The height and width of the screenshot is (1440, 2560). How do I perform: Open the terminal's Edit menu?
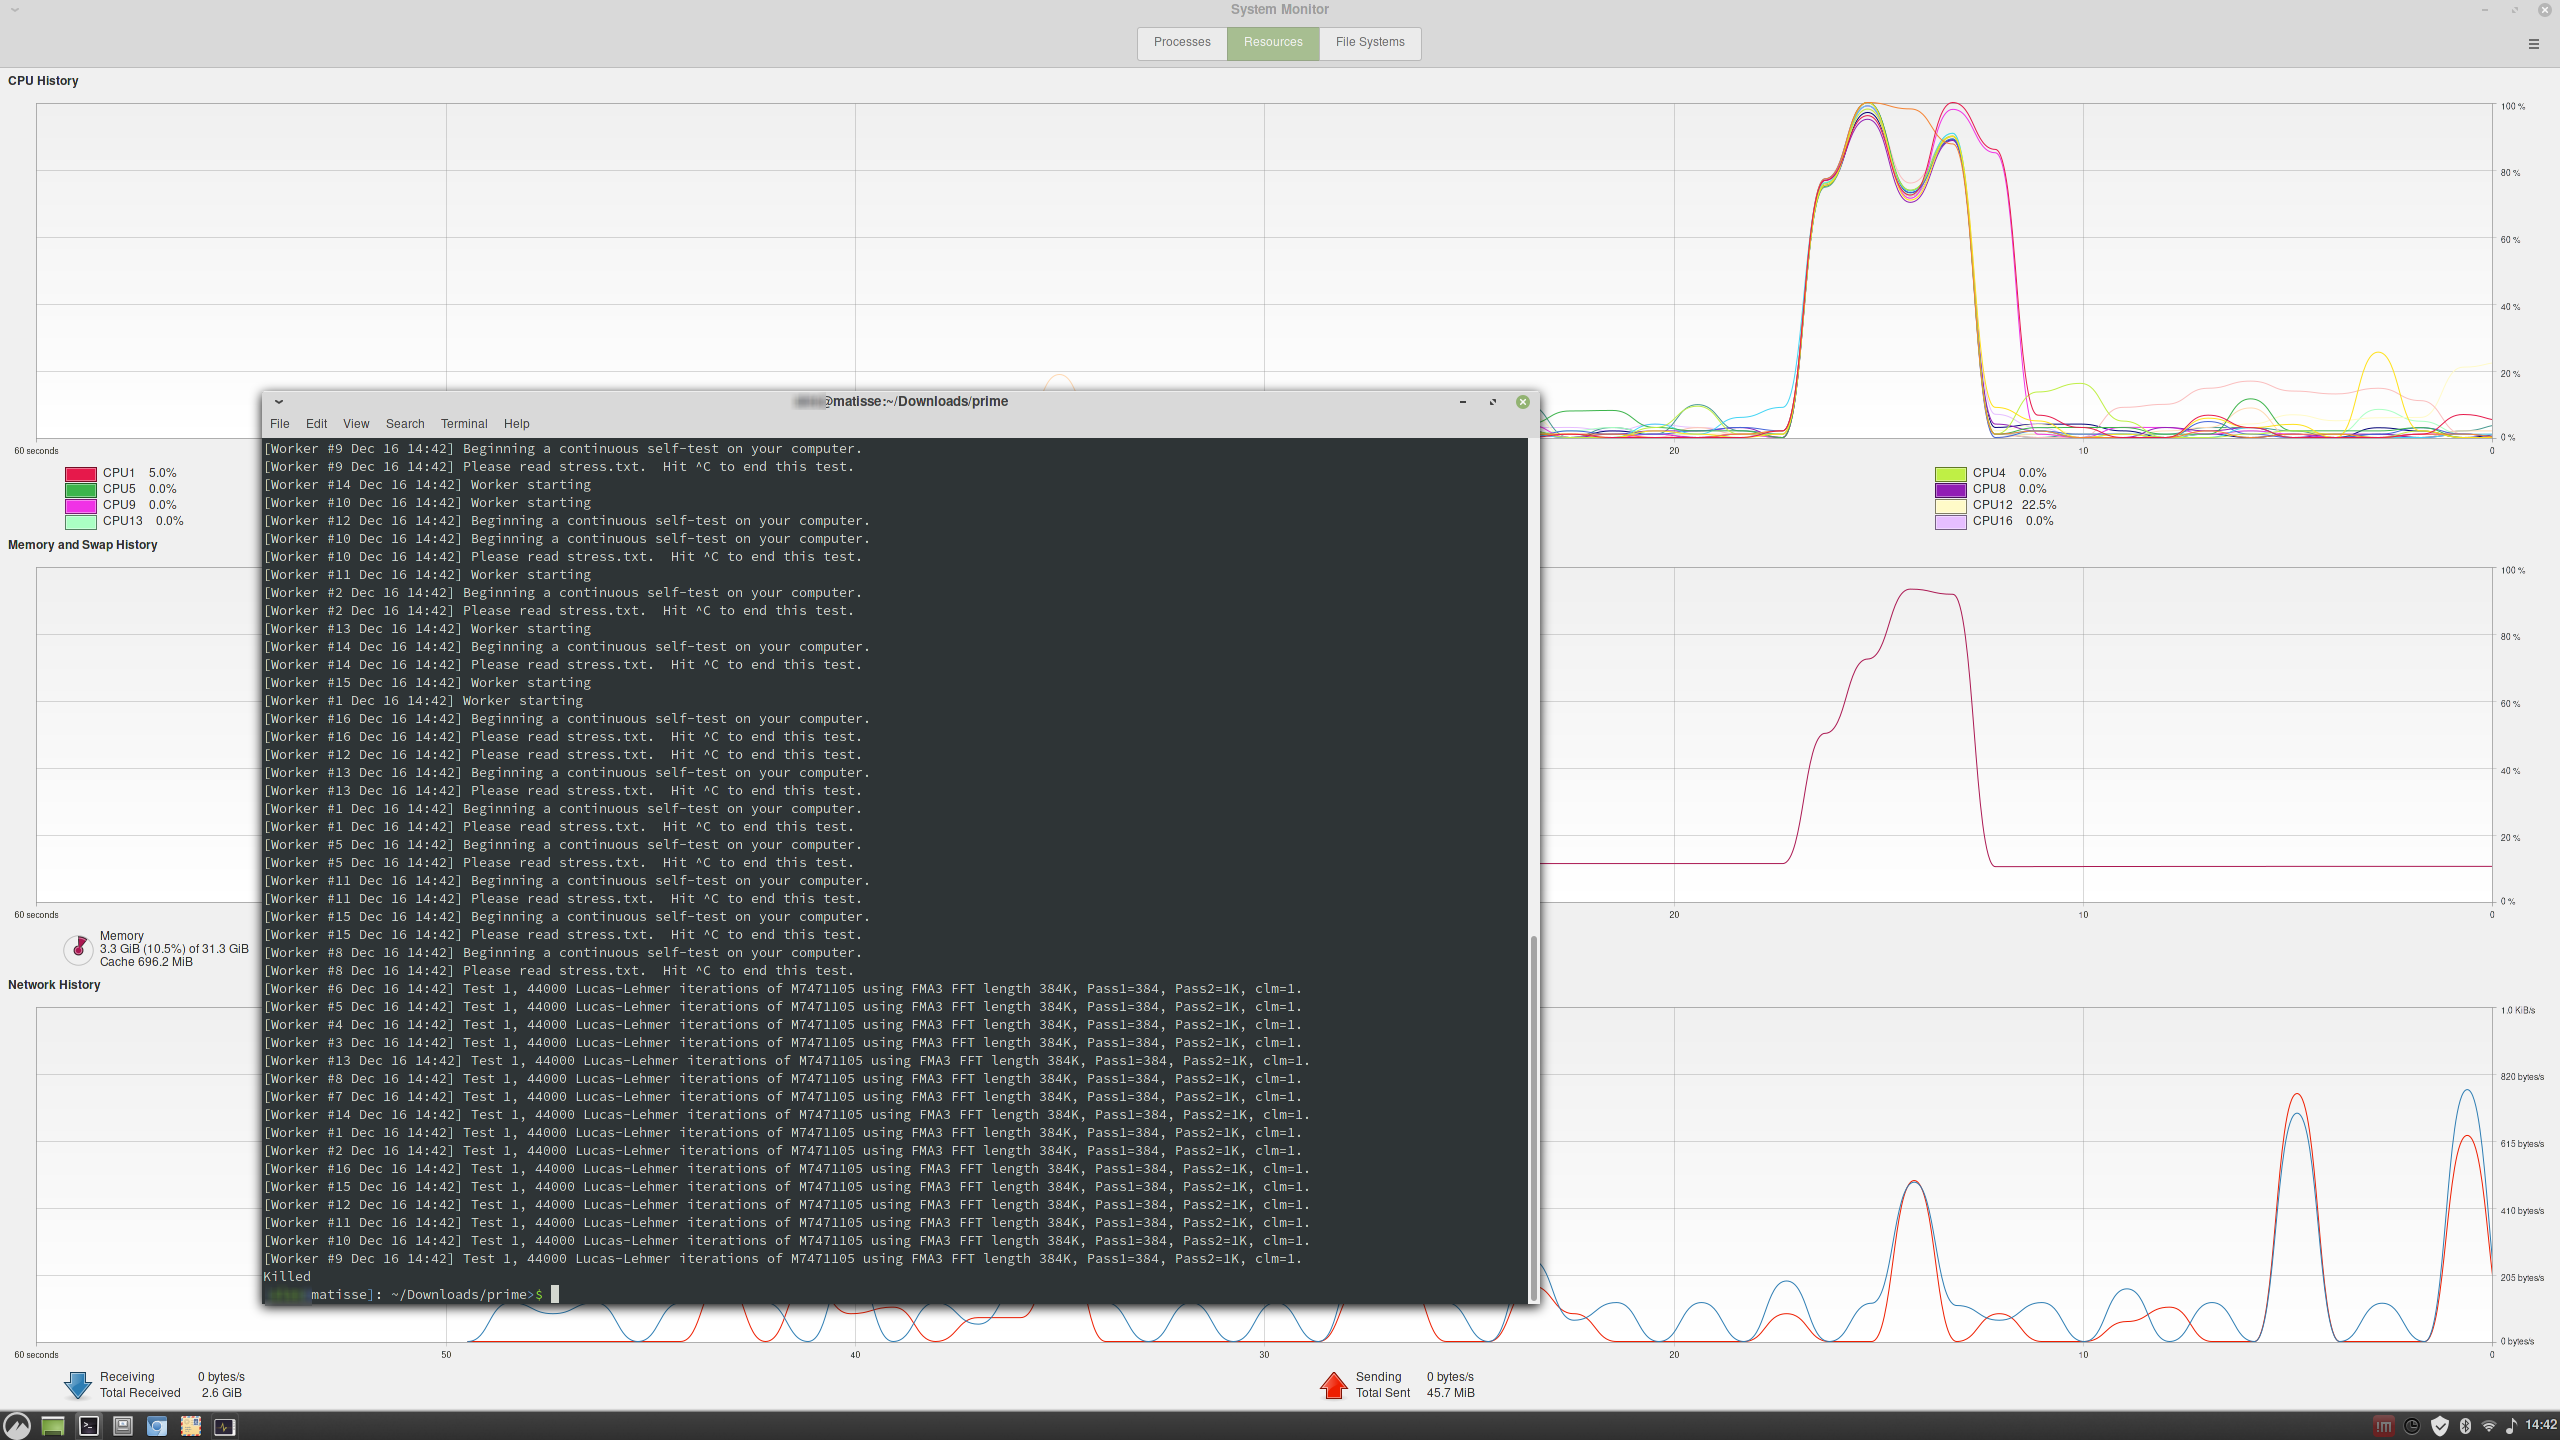tap(316, 424)
